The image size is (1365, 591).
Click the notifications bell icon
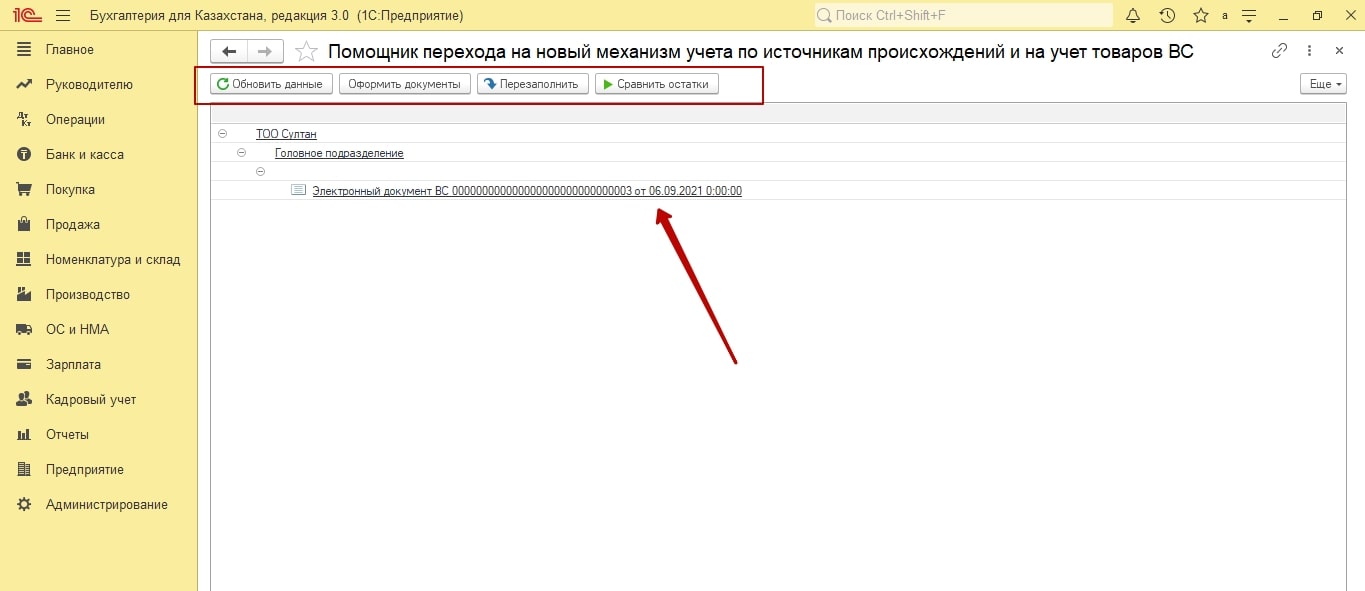[x=1133, y=16]
